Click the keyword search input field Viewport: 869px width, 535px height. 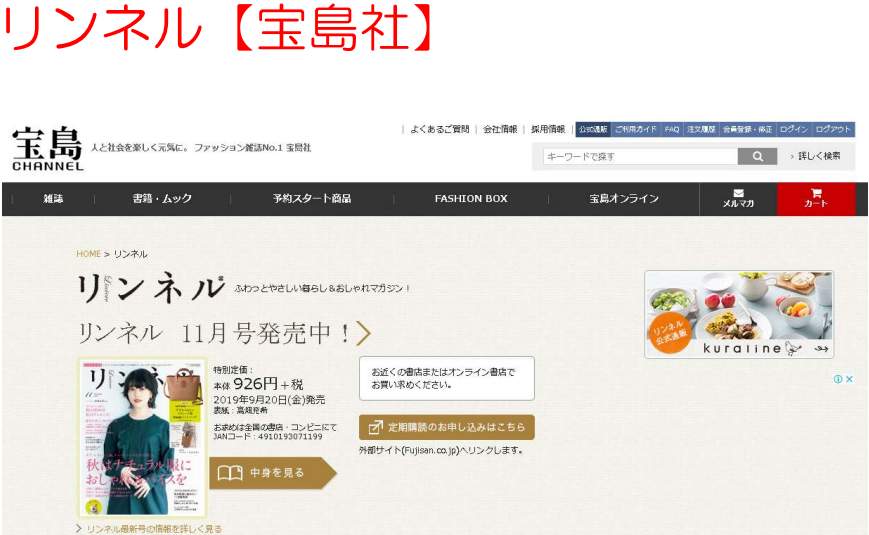click(x=640, y=156)
